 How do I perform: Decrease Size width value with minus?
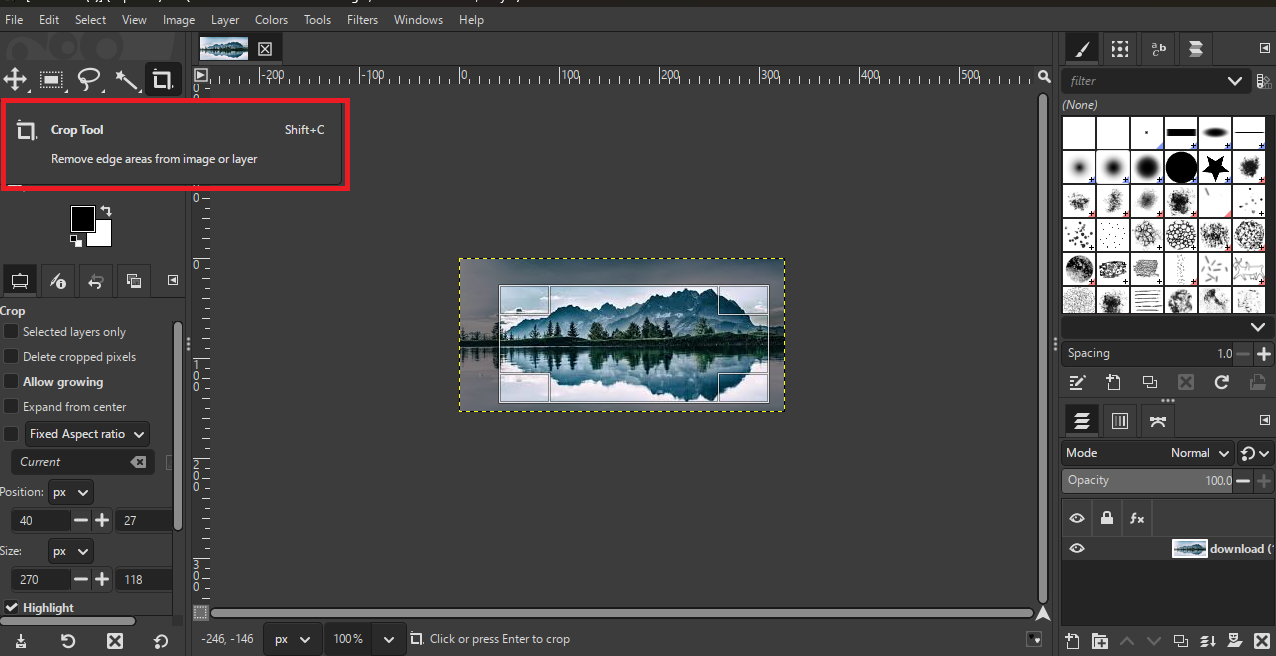(82, 579)
